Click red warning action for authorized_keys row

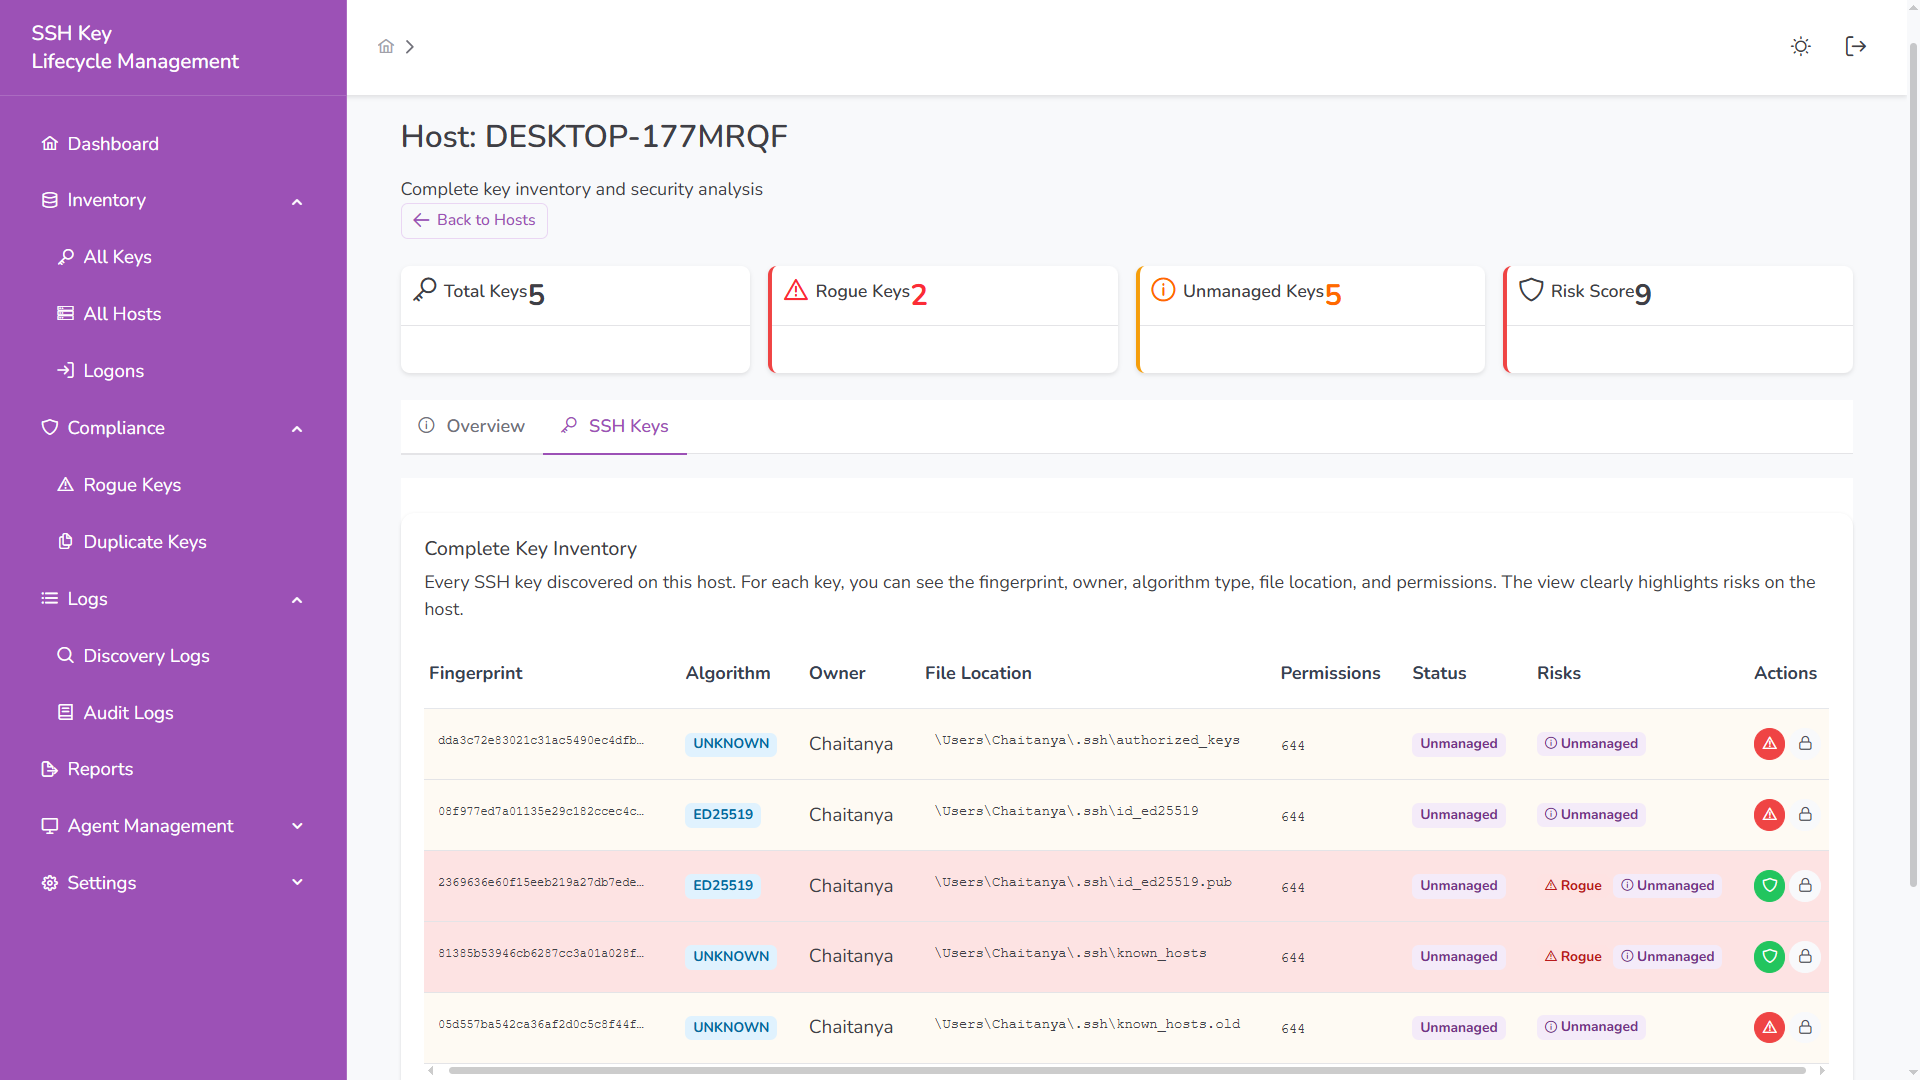[x=1768, y=744]
